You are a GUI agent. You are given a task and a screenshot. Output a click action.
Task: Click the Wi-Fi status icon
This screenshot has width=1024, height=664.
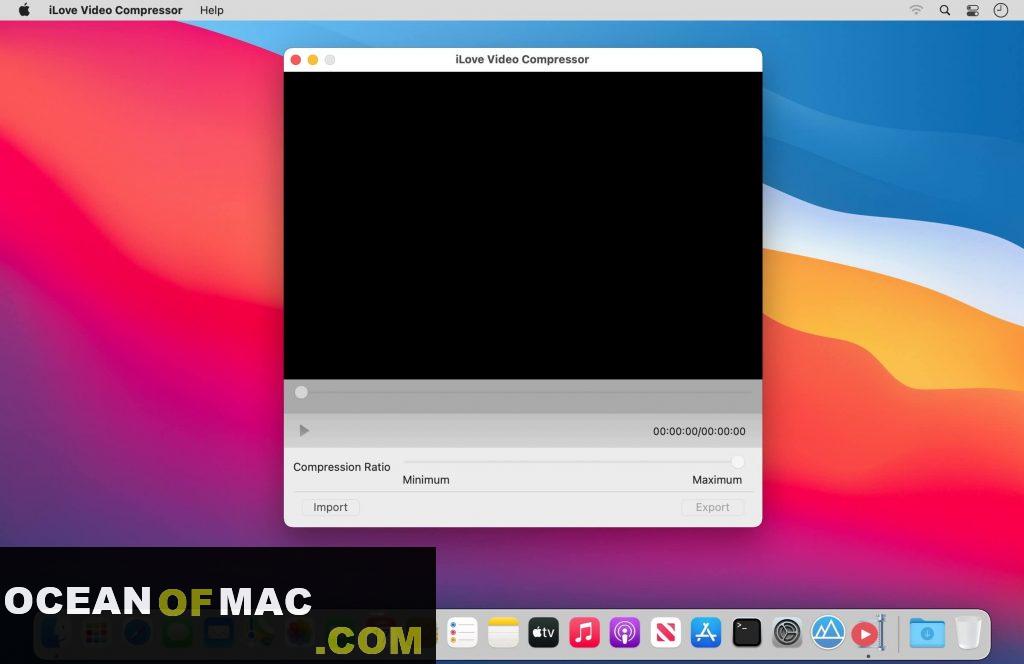tap(916, 10)
